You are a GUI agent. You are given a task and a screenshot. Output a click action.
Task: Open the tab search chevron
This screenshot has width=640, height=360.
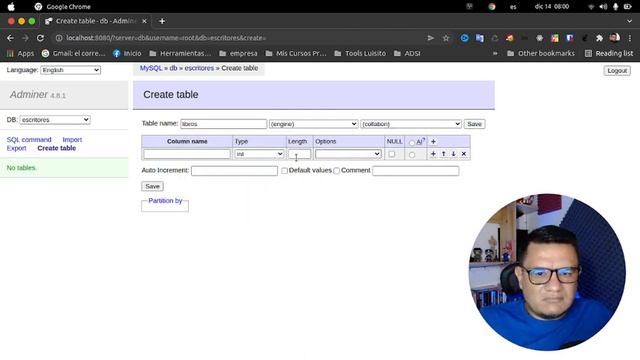[629, 21]
